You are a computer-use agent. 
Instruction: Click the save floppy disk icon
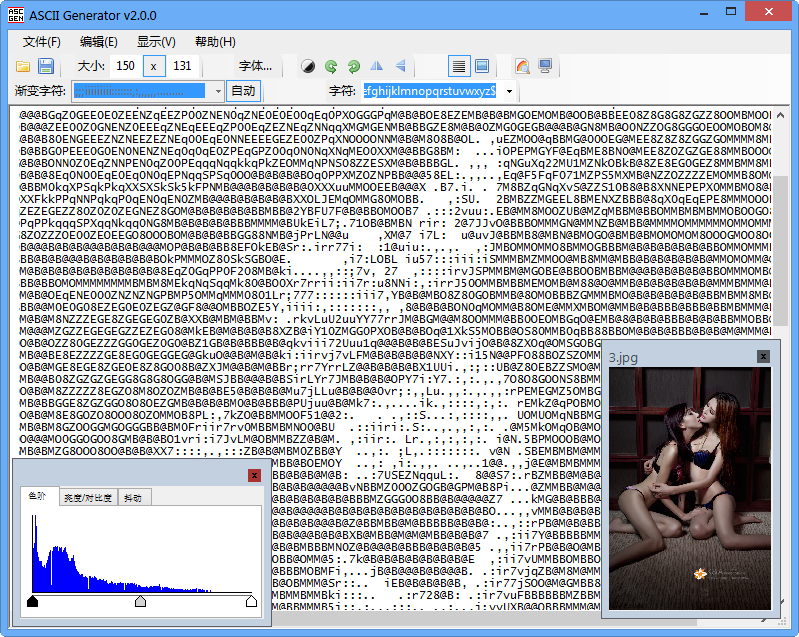tap(46, 66)
